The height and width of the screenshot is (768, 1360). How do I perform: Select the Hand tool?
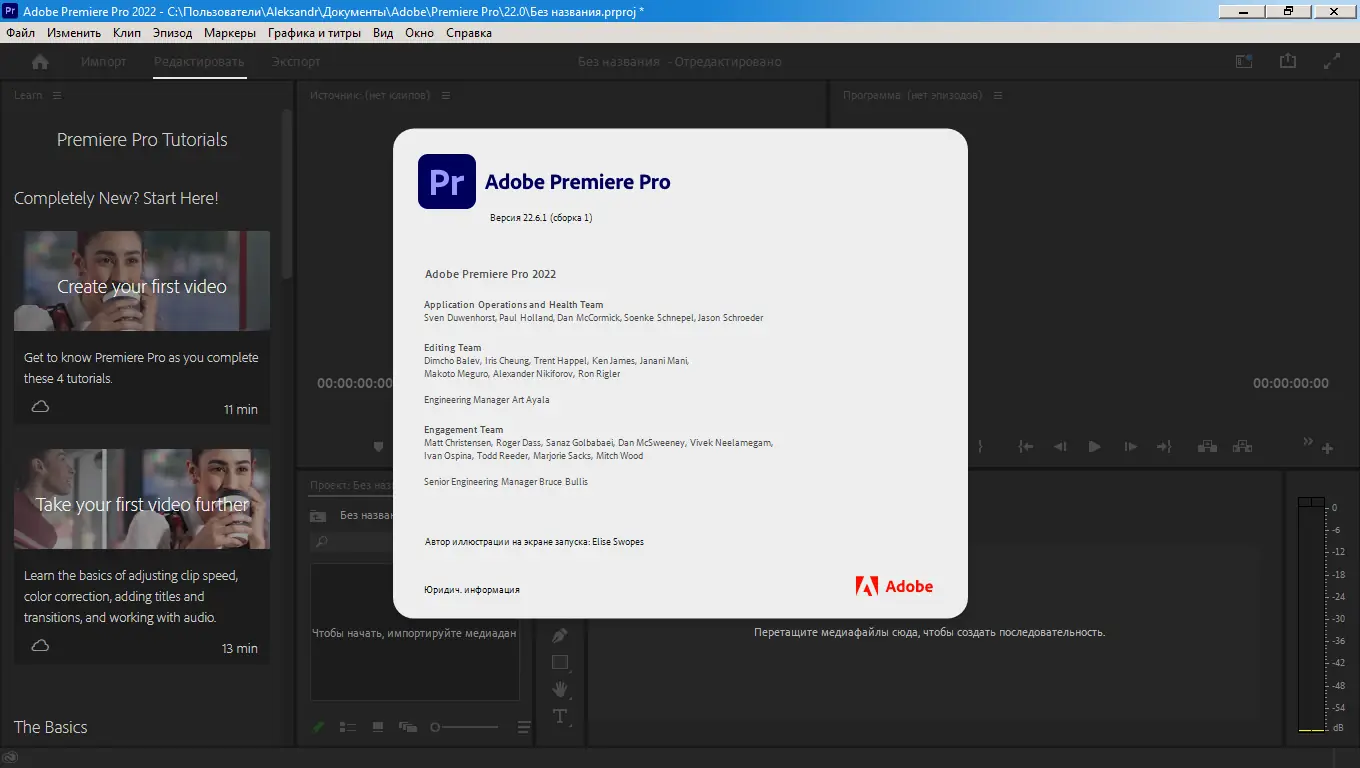point(560,689)
